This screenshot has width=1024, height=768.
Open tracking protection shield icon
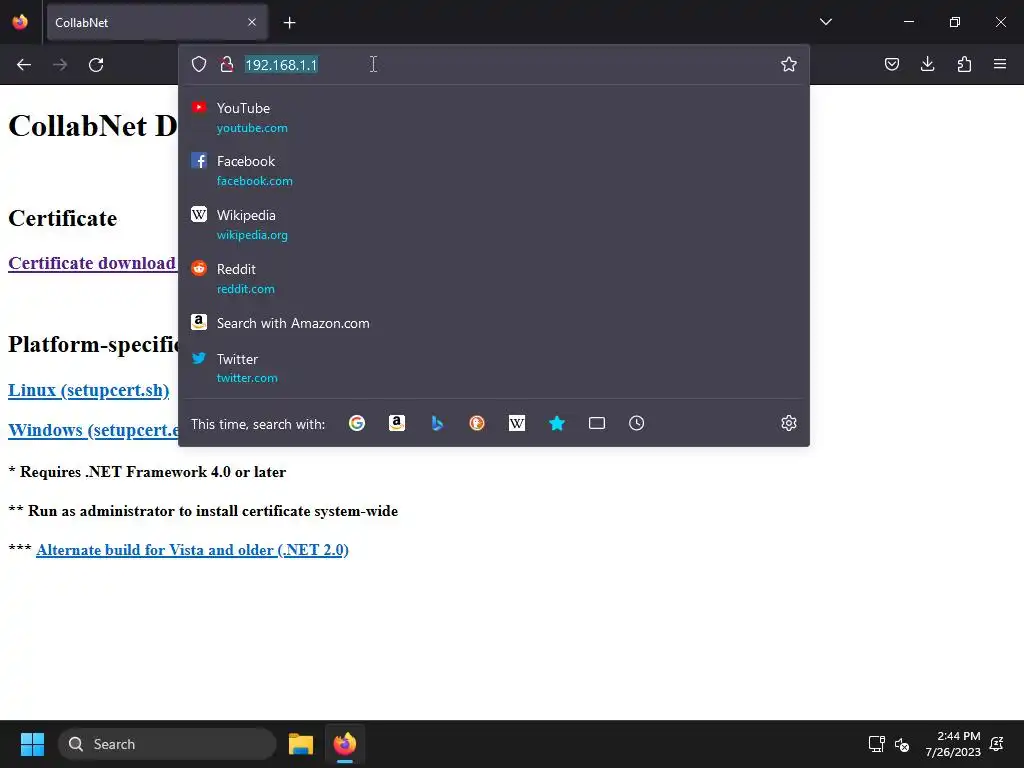[x=199, y=64]
